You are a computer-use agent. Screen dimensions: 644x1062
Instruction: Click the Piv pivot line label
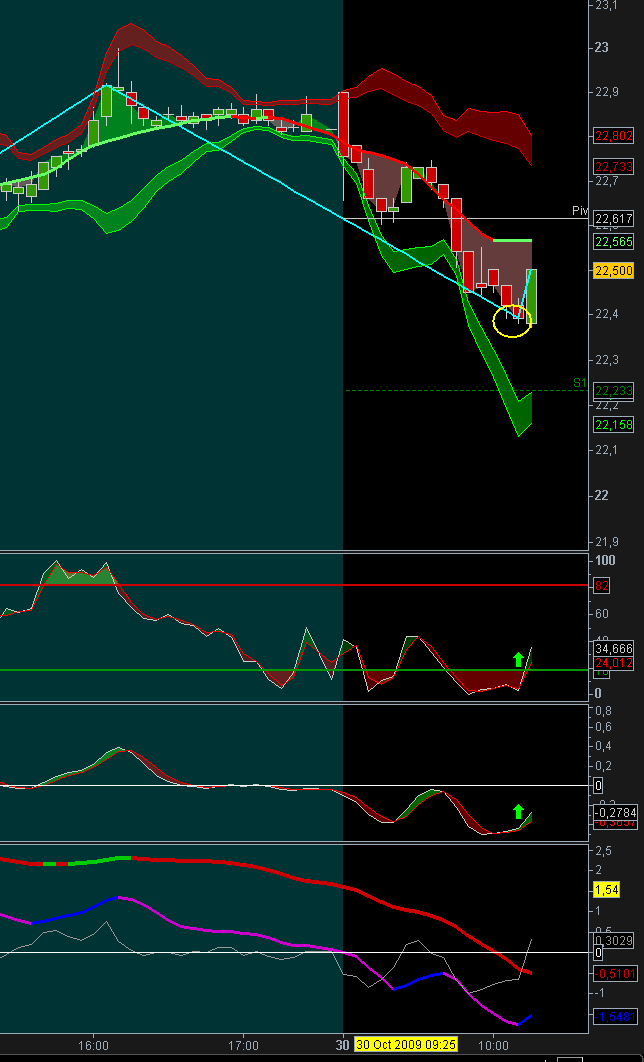580,211
